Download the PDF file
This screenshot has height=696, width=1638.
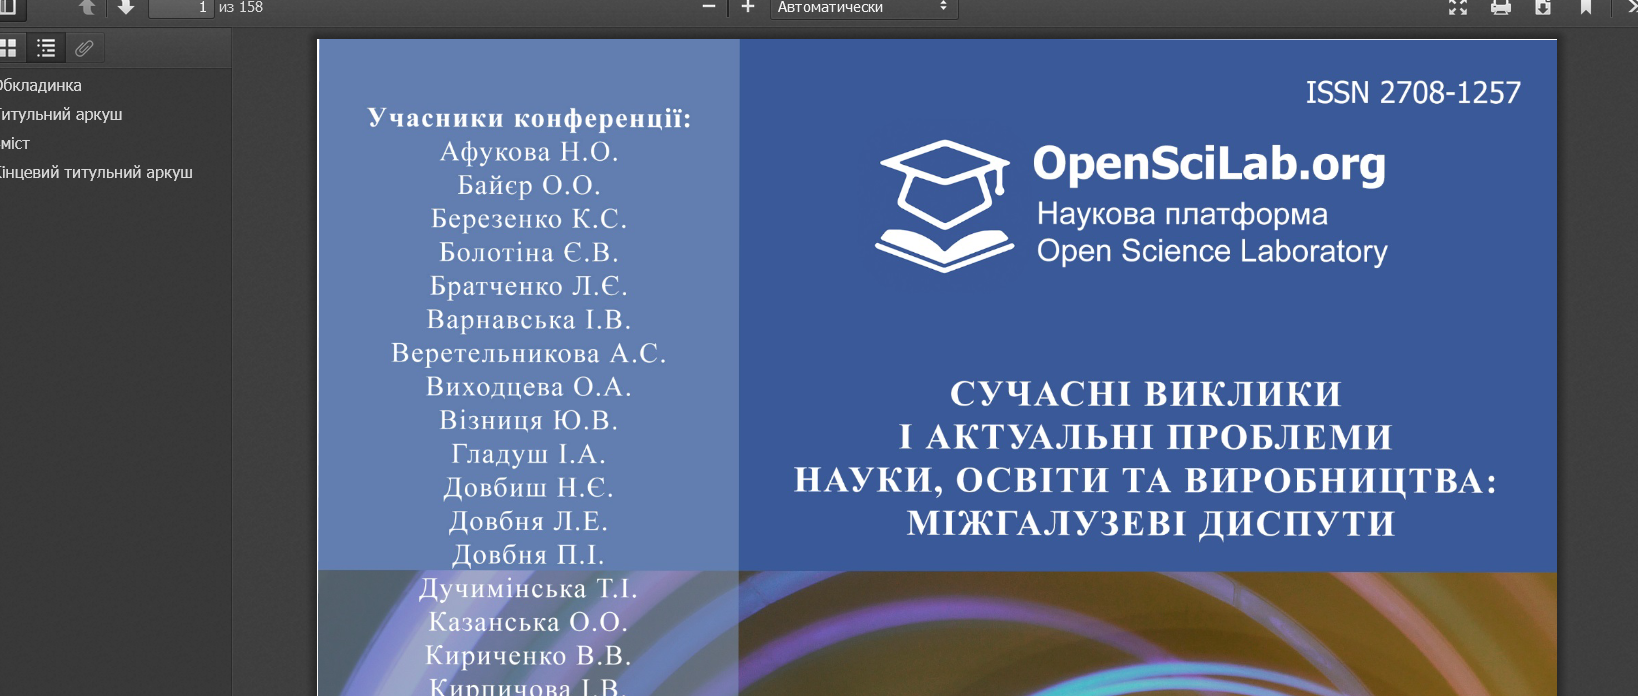1543,8
